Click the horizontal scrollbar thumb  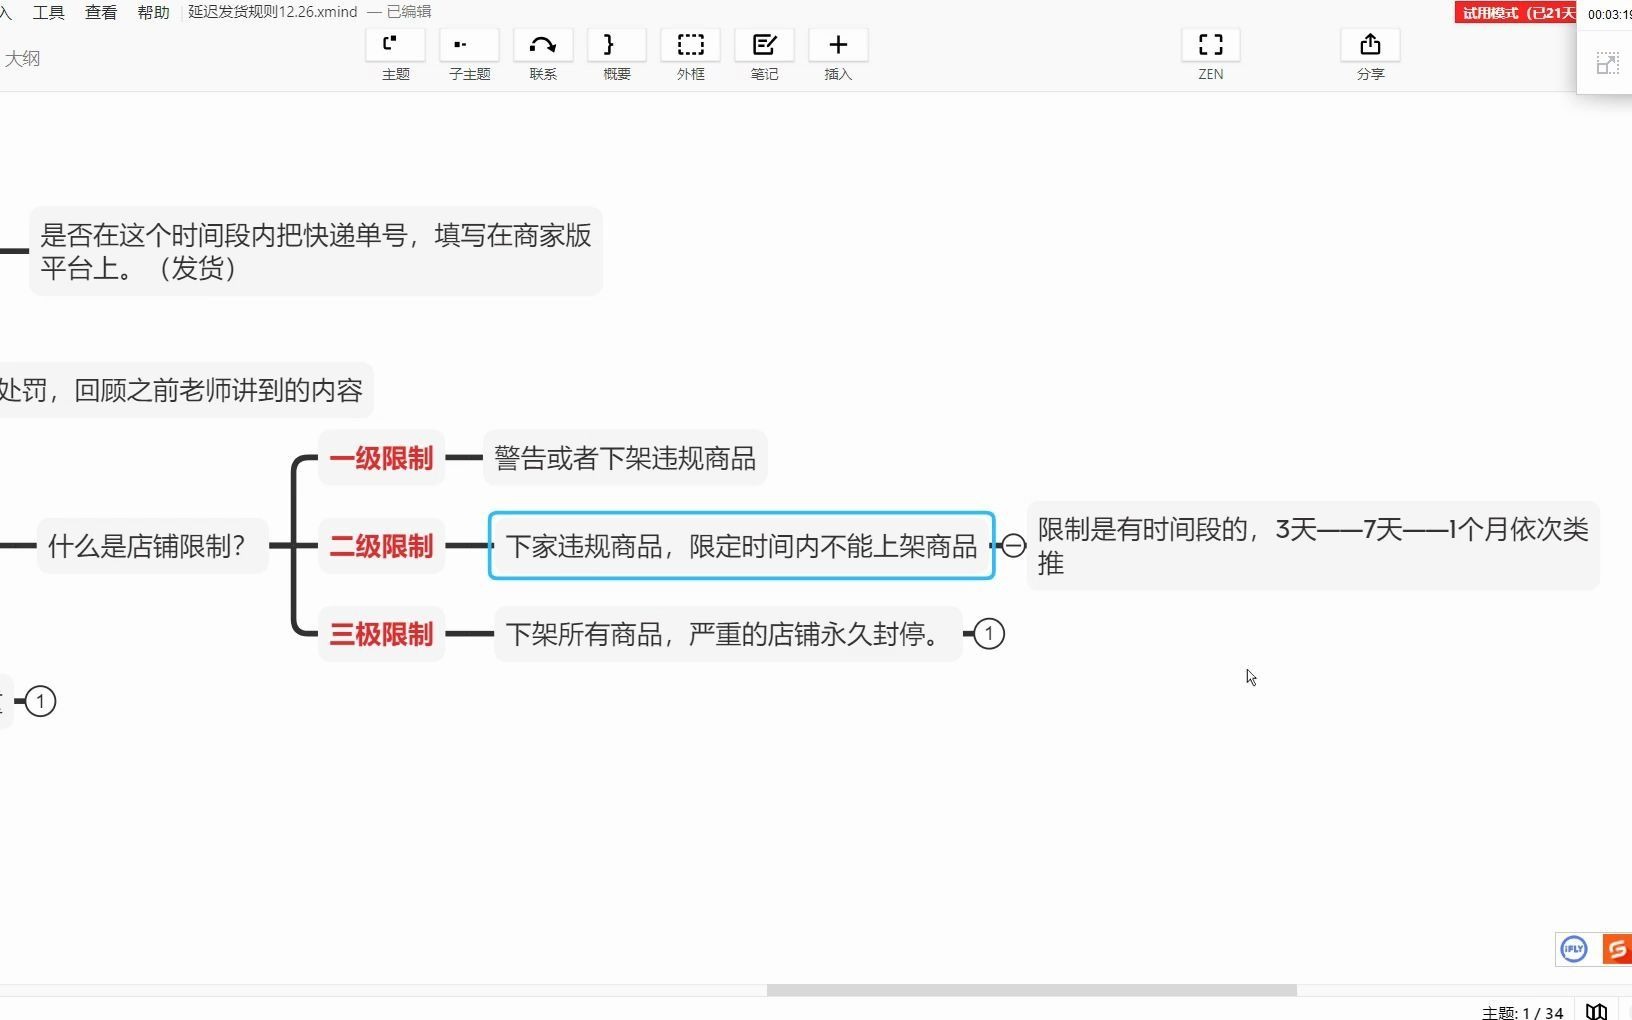click(x=1031, y=990)
